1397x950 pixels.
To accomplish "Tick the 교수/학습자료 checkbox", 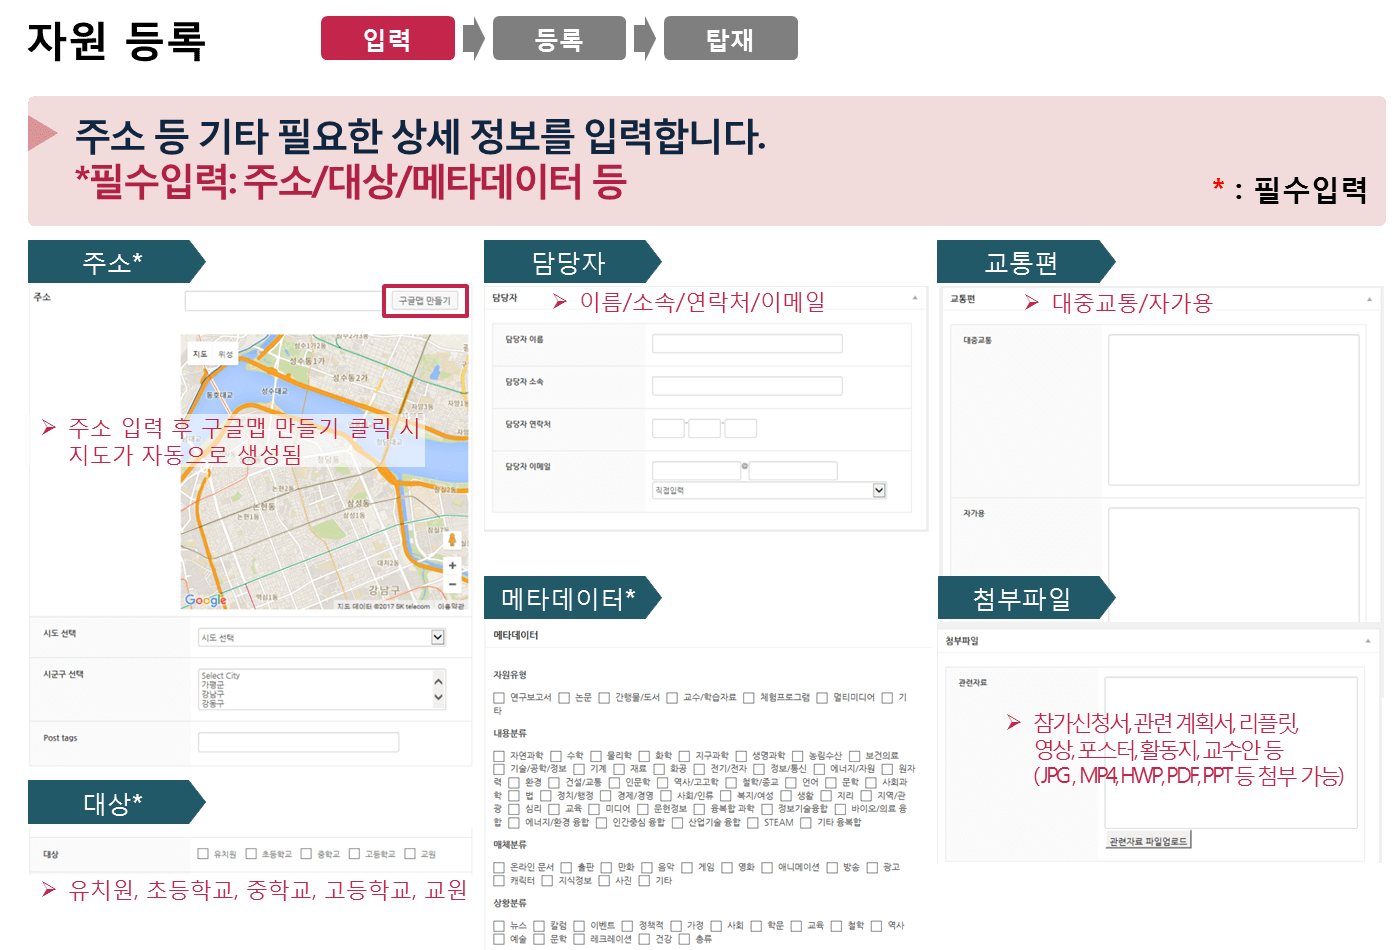I will (672, 698).
